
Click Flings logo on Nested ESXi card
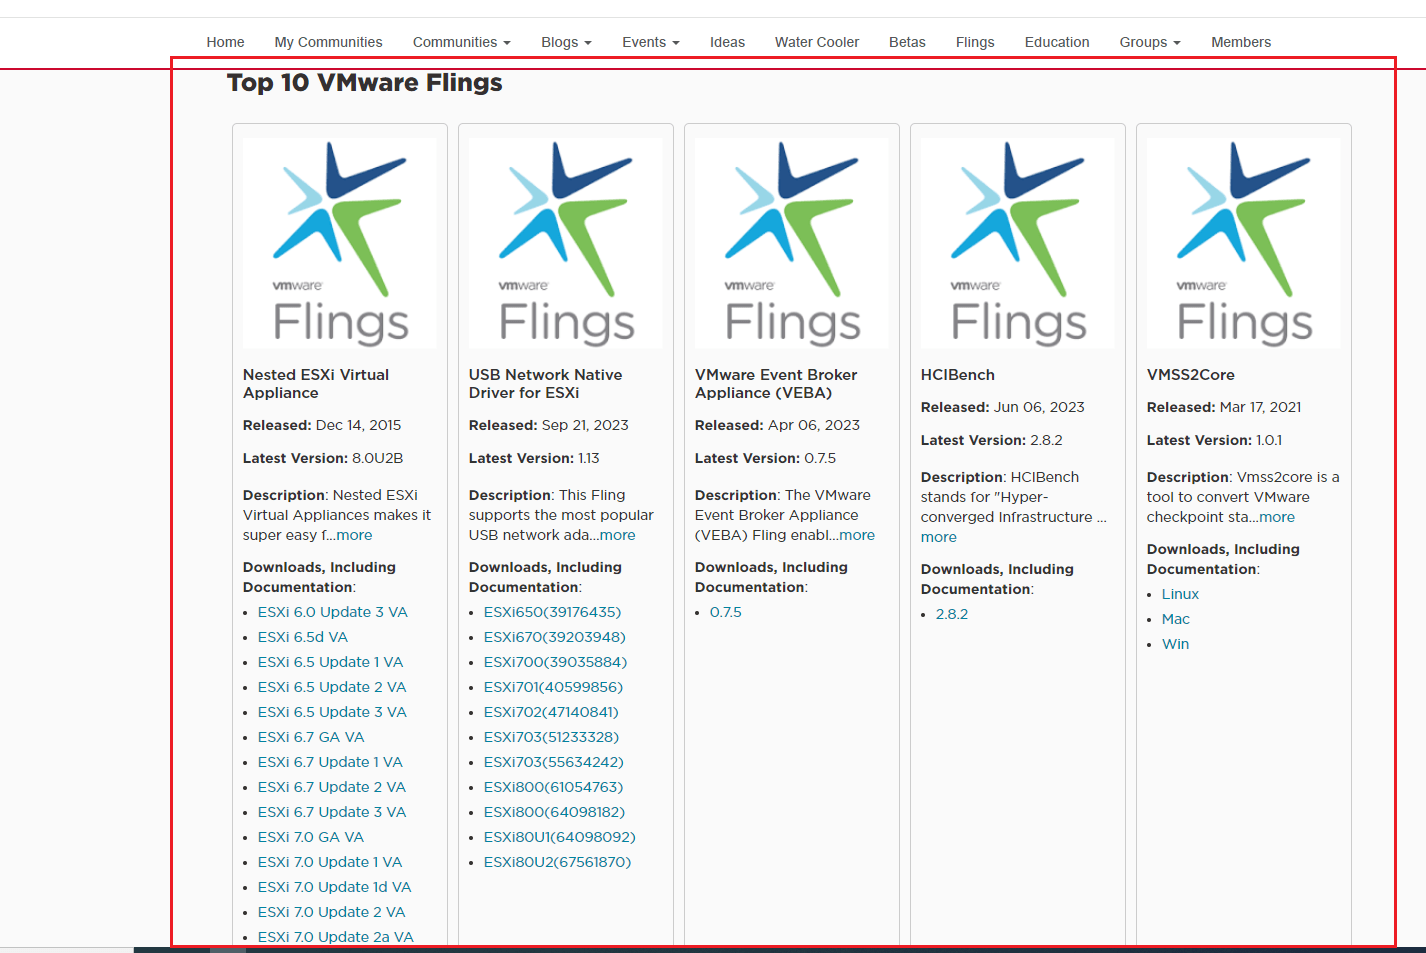[x=340, y=243]
